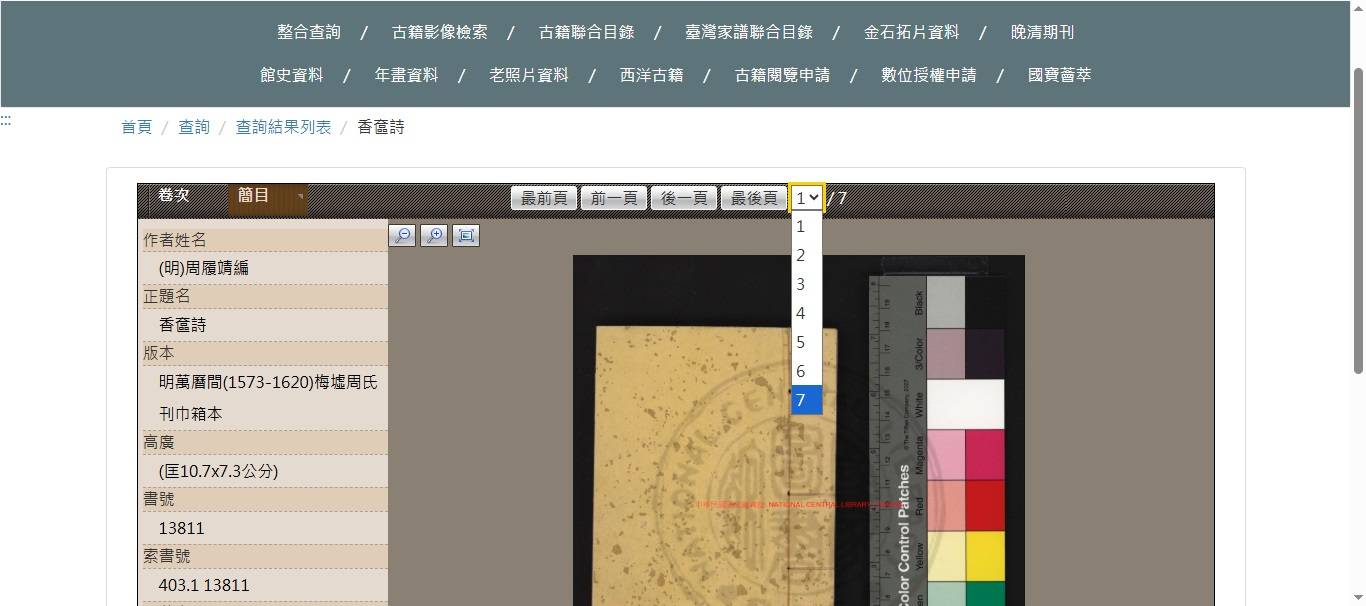This screenshot has width=1366, height=606.
Task: Click the fit-to-window view icon
Action: pyautogui.click(x=466, y=235)
